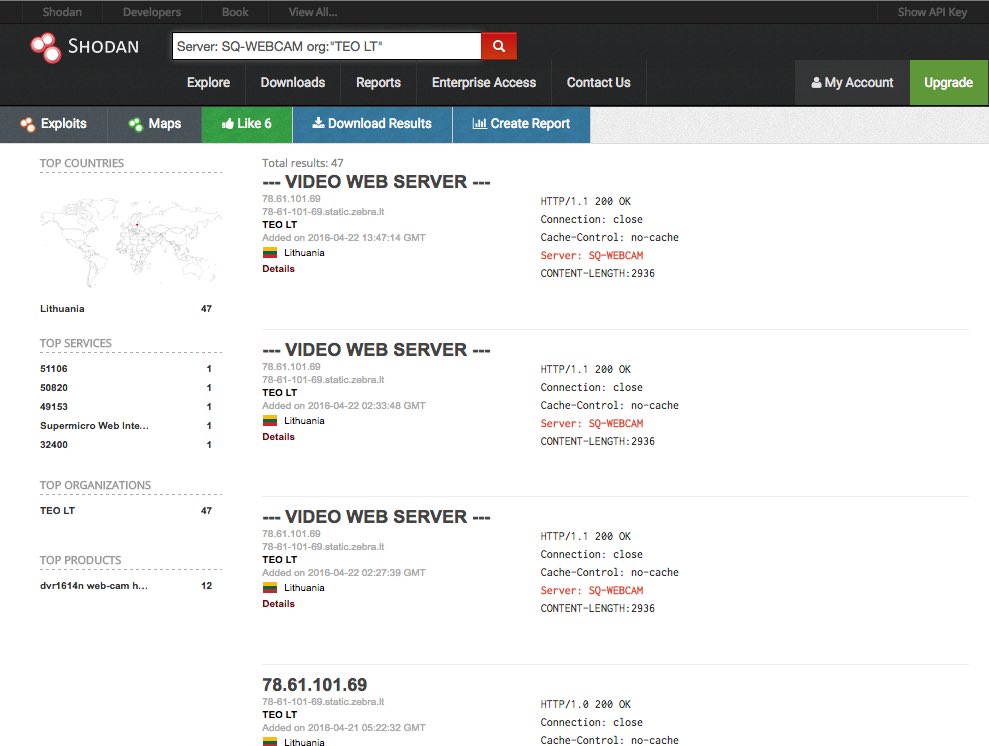Open second VIDEO WEB SERVER result title
Screen dimensions: 989x746
pos(376,349)
